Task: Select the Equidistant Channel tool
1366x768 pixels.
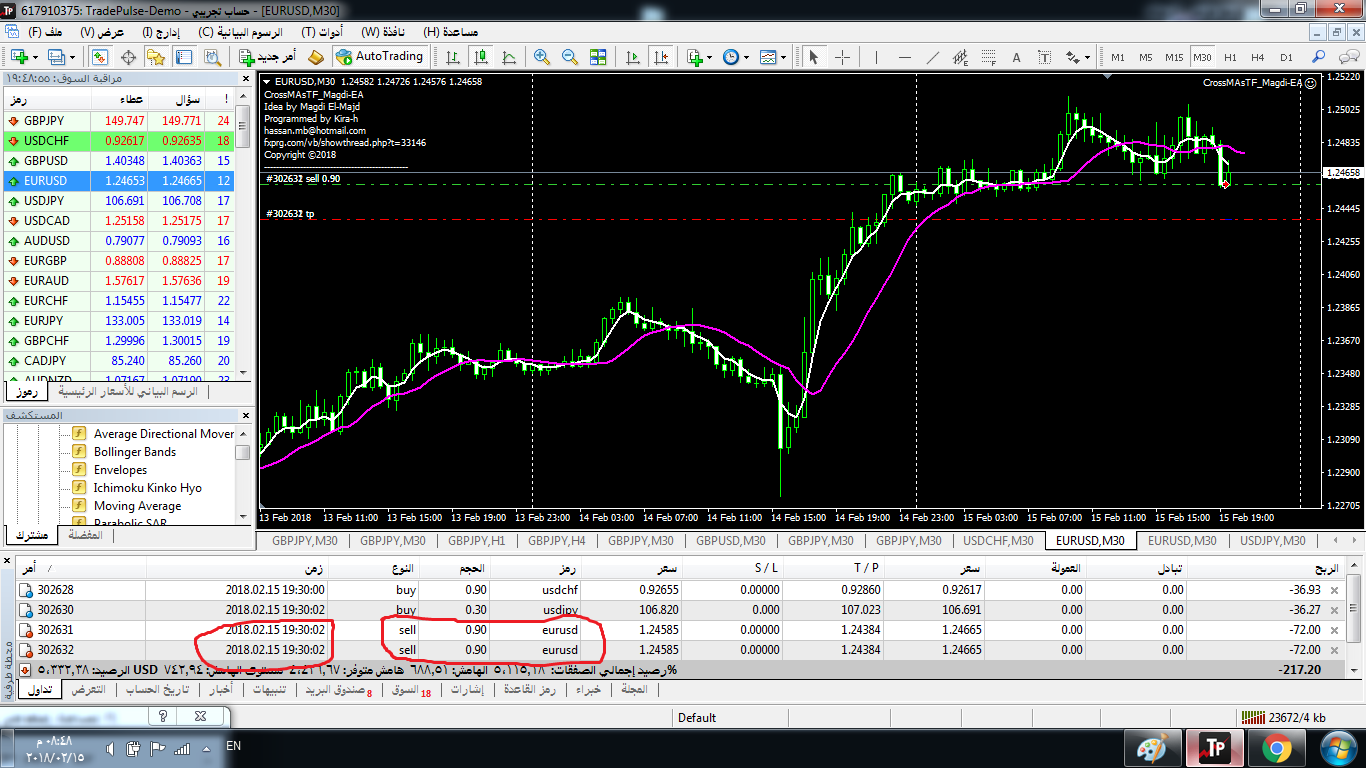Action: click(x=961, y=57)
